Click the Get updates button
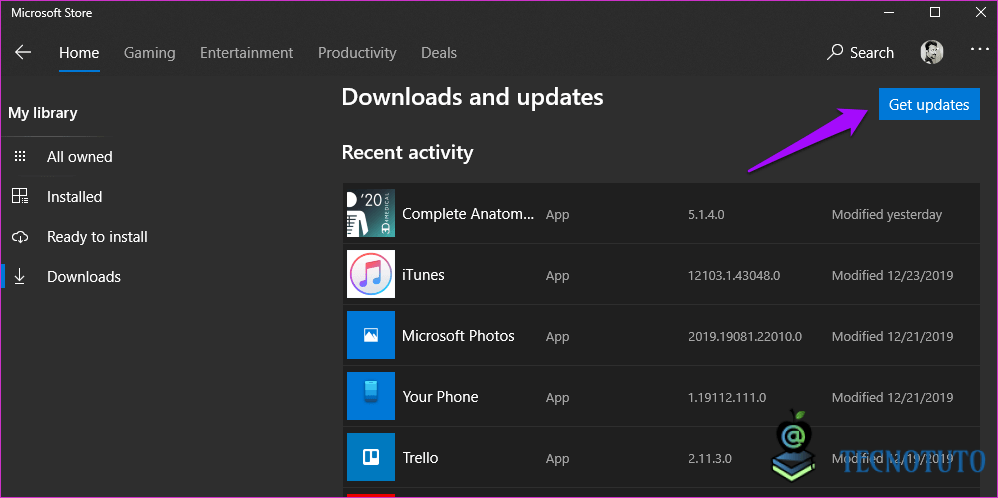Image resolution: width=998 pixels, height=498 pixels. (x=929, y=104)
